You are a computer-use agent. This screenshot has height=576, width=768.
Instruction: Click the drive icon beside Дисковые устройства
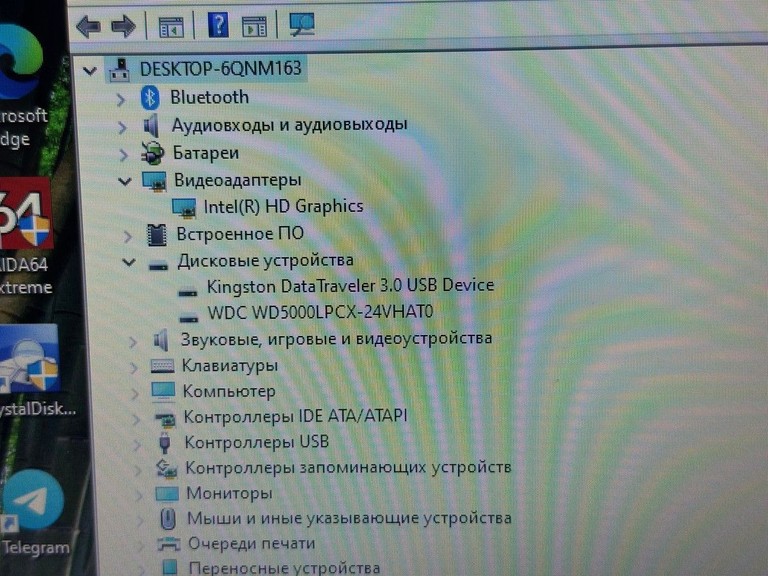click(158, 266)
